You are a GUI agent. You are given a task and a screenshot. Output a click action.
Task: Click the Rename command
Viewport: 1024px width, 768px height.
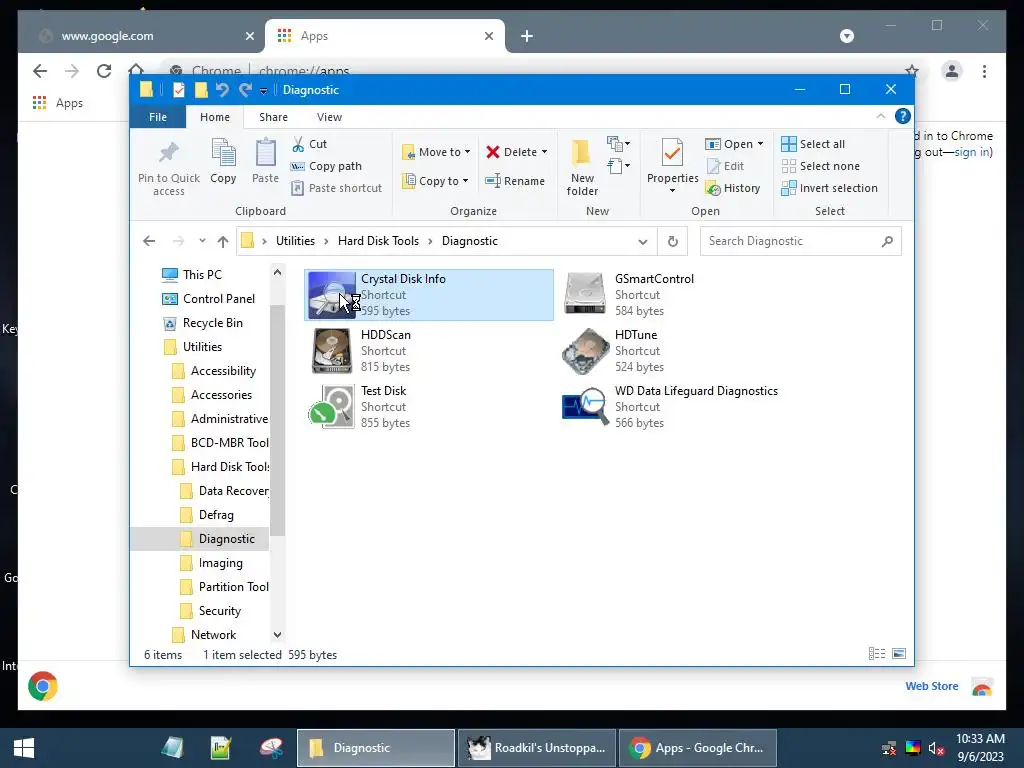pos(515,181)
